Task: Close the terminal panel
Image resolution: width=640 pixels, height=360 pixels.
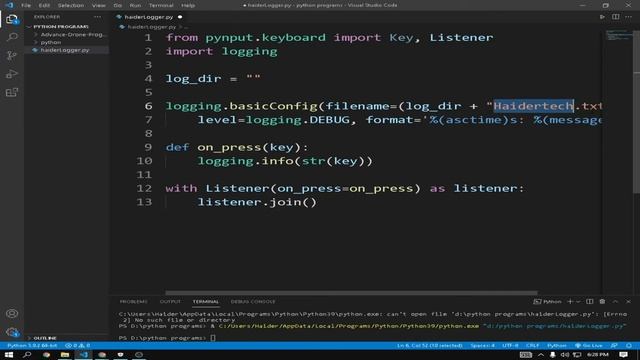Action: point(629,301)
